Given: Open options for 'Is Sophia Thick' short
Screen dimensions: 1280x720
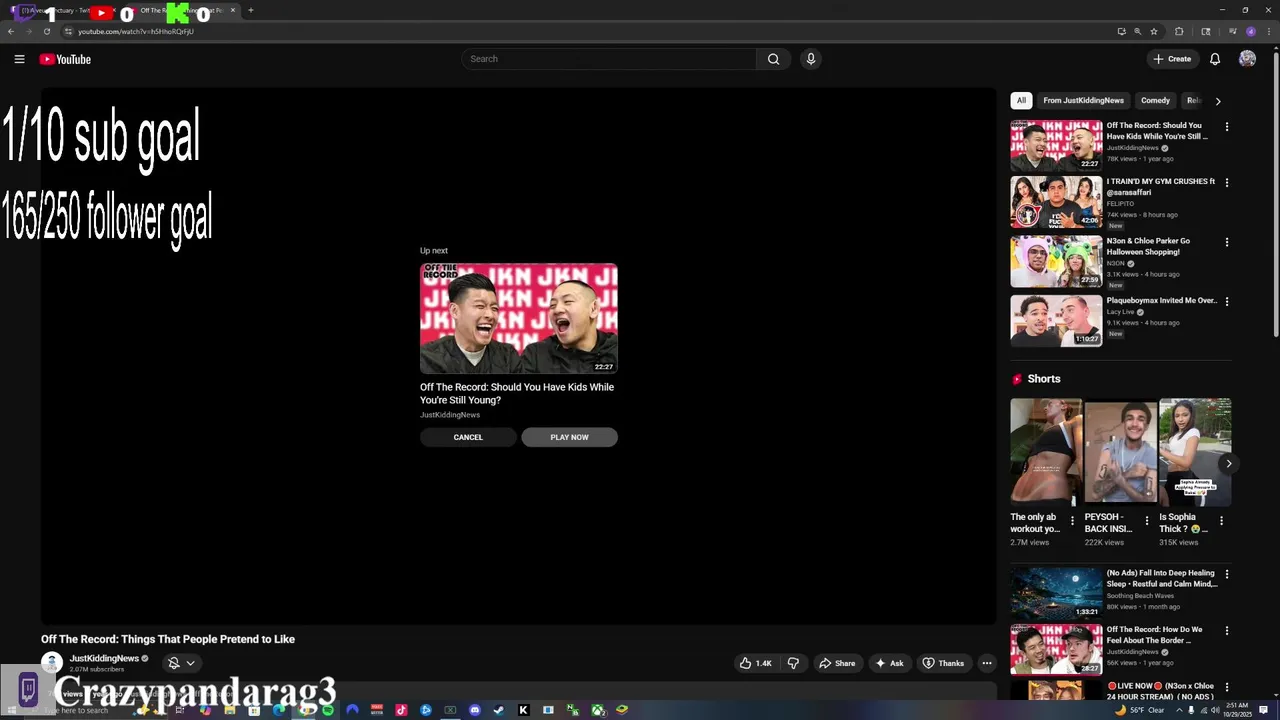Looking at the screenshot, I should tap(1221, 521).
